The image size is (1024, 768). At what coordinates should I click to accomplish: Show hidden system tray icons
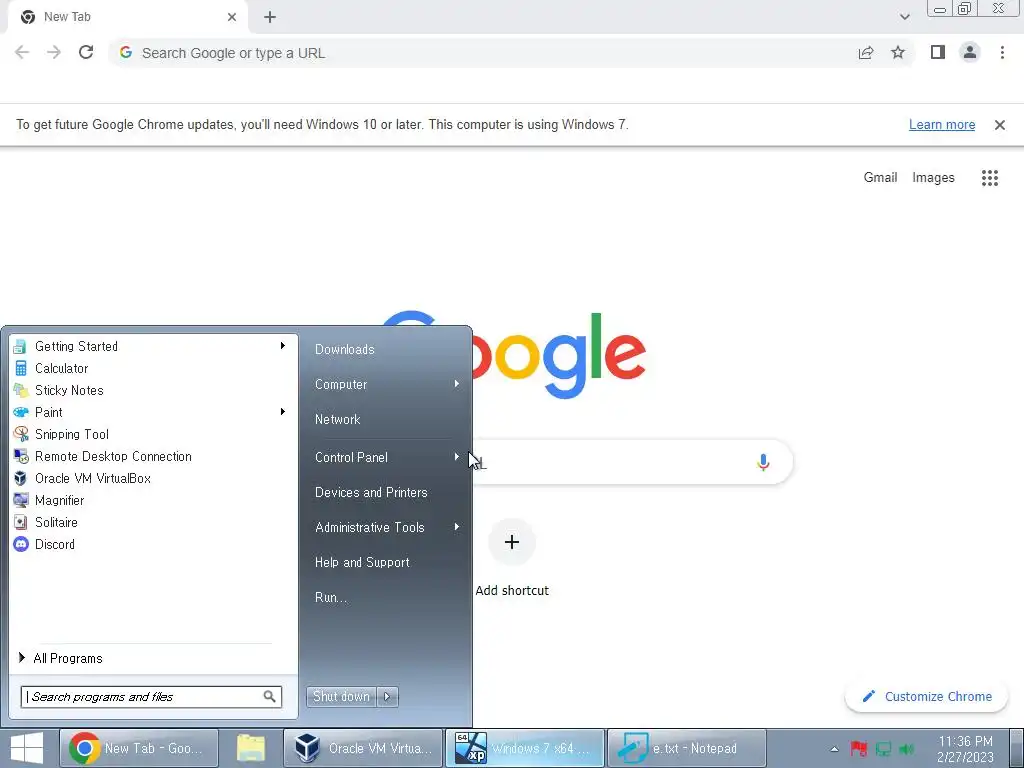tap(834, 749)
